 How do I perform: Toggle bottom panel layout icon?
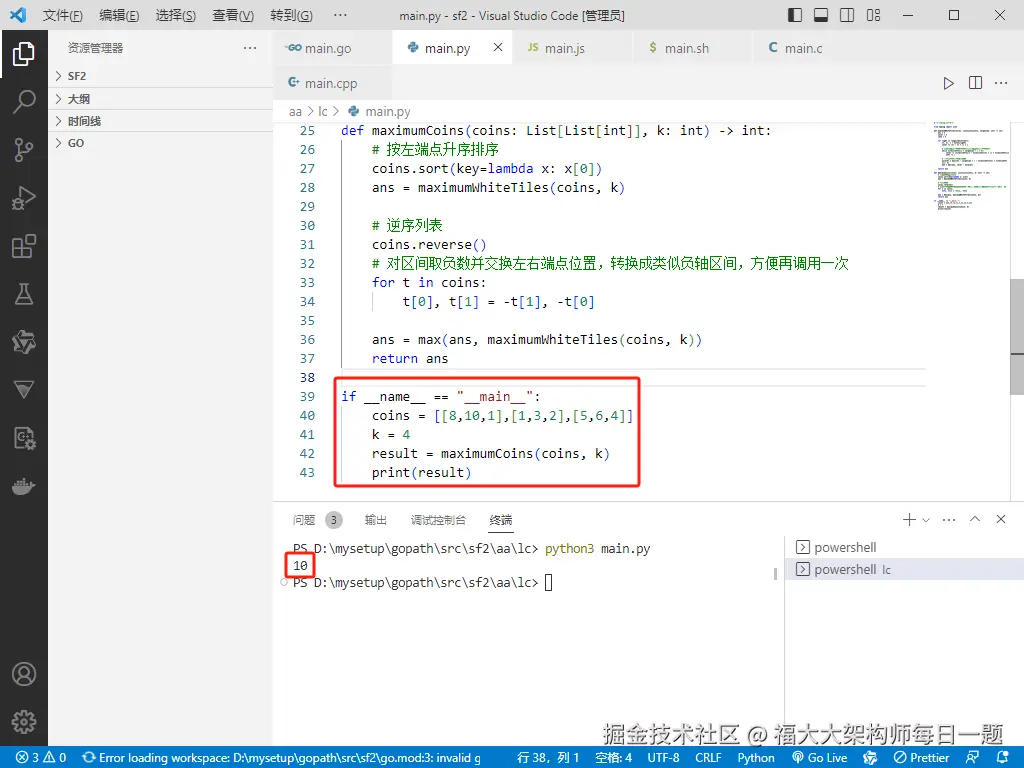point(821,15)
